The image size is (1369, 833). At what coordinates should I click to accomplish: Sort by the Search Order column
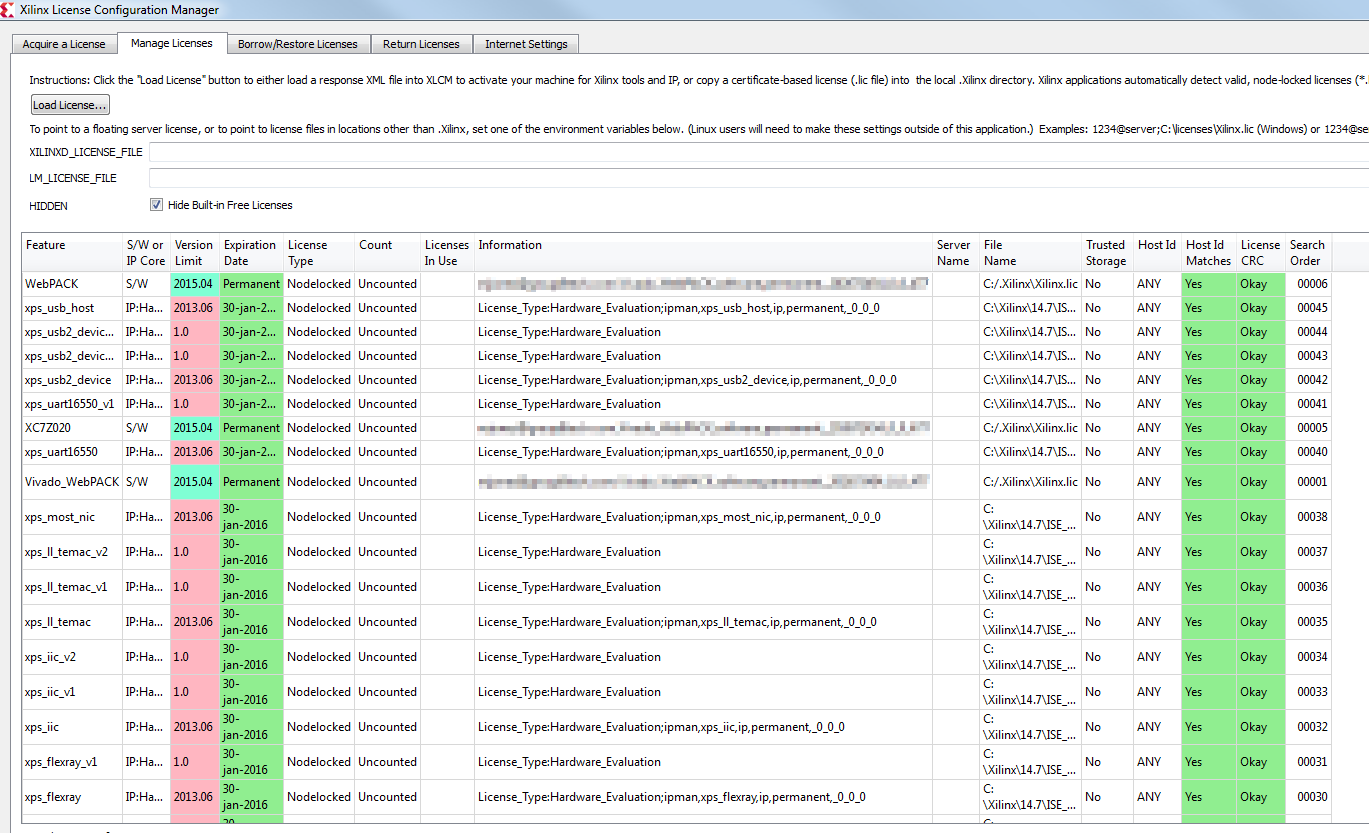click(1307, 252)
